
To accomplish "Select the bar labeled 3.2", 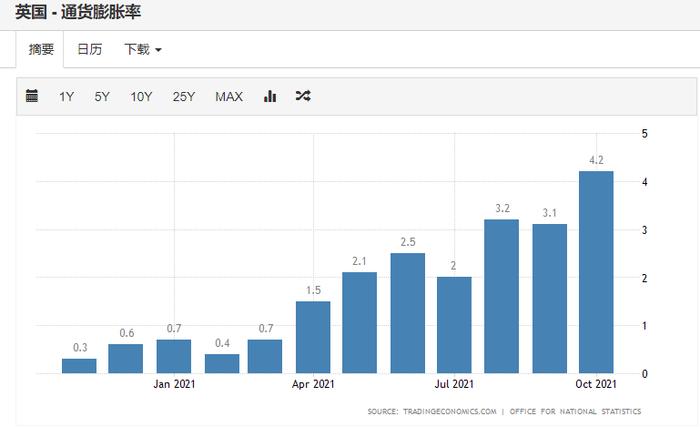I will (x=501, y=296).
